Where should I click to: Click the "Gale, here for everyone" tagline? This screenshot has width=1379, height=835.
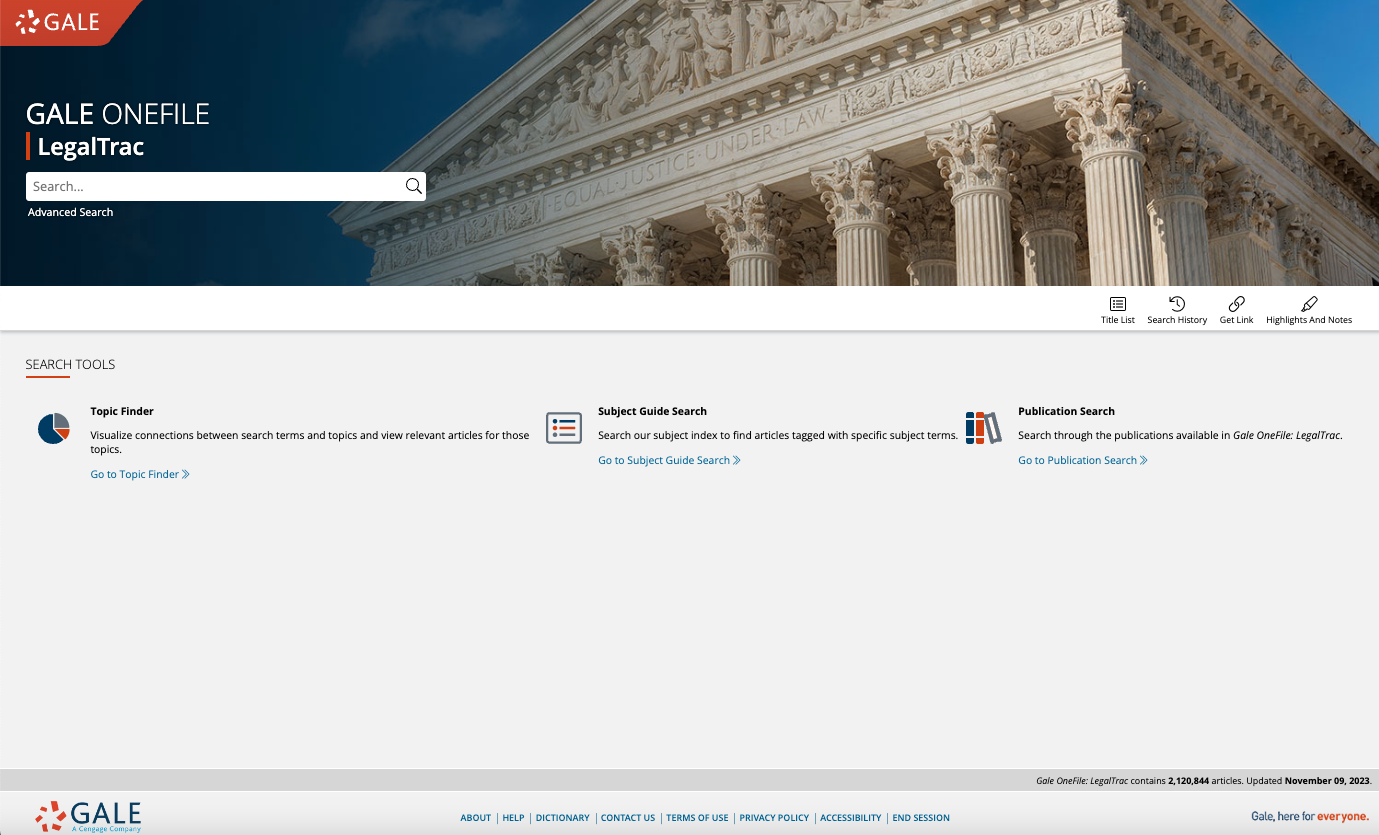tap(1310, 817)
